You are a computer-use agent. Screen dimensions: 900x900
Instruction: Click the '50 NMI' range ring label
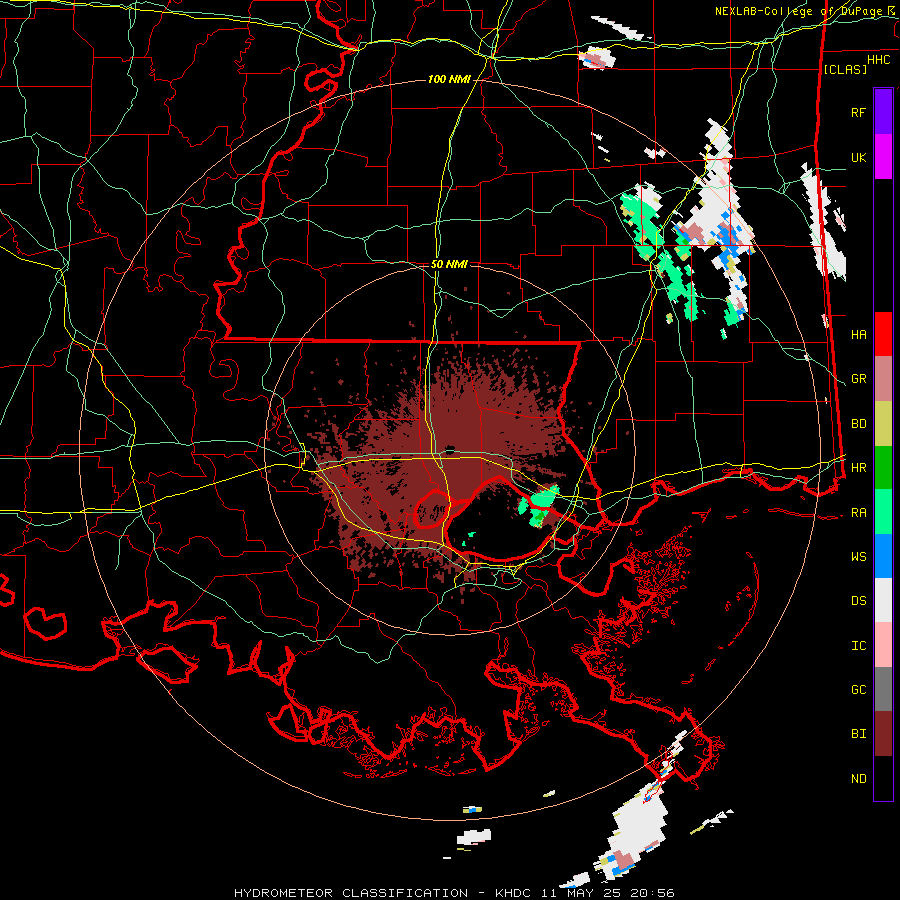(449, 264)
